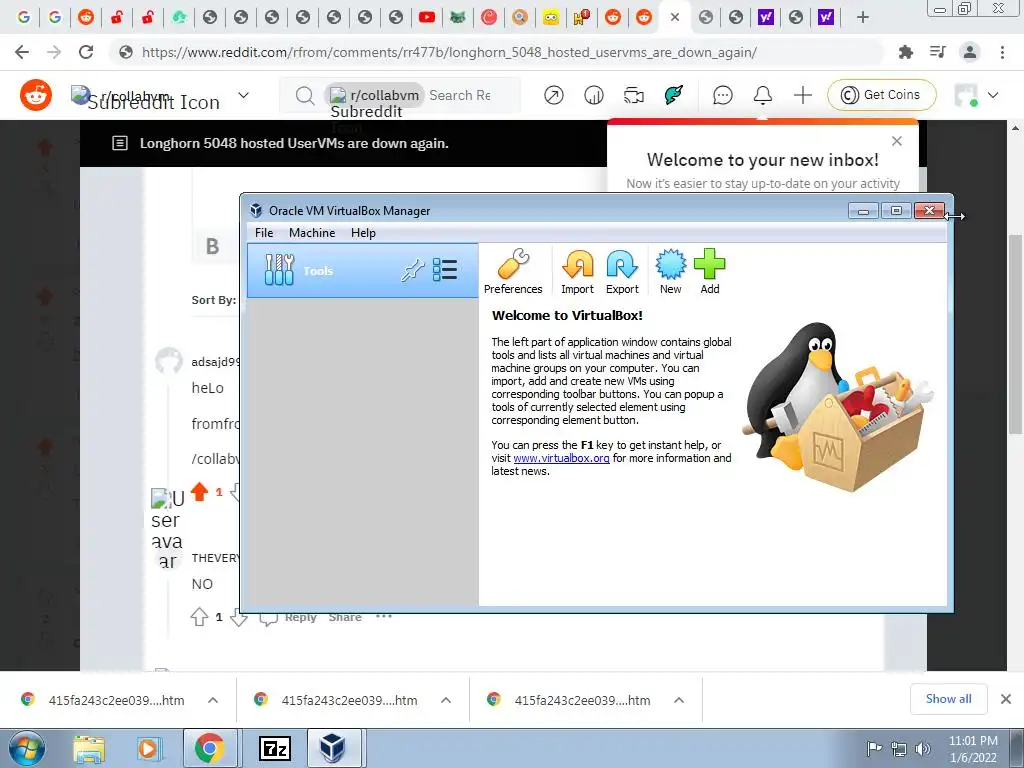
Task: Open VirtualBox Machine menu
Action: click(312, 233)
